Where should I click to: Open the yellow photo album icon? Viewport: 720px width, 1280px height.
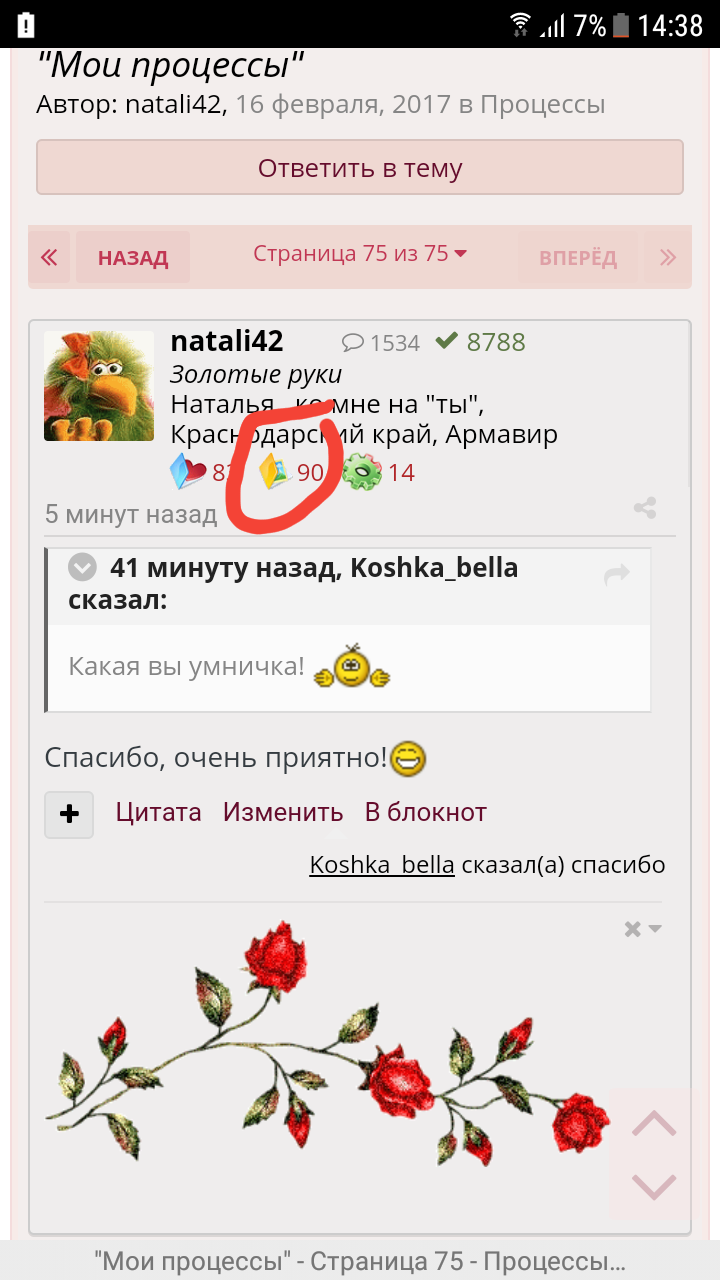click(274, 471)
